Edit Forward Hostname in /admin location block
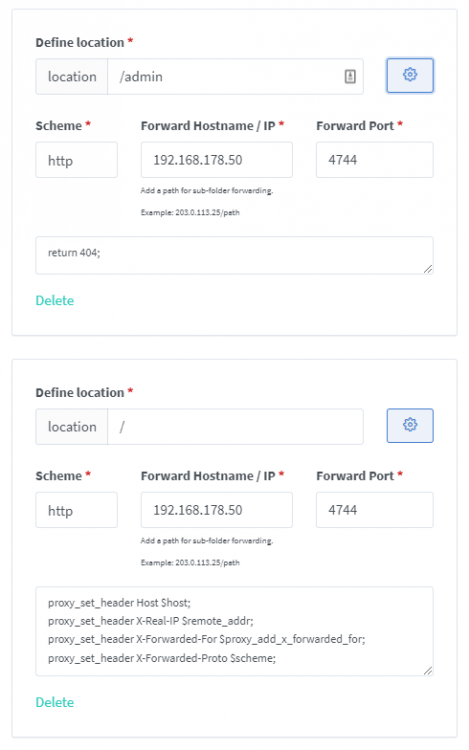This screenshot has height=750, width=469. [x=217, y=160]
